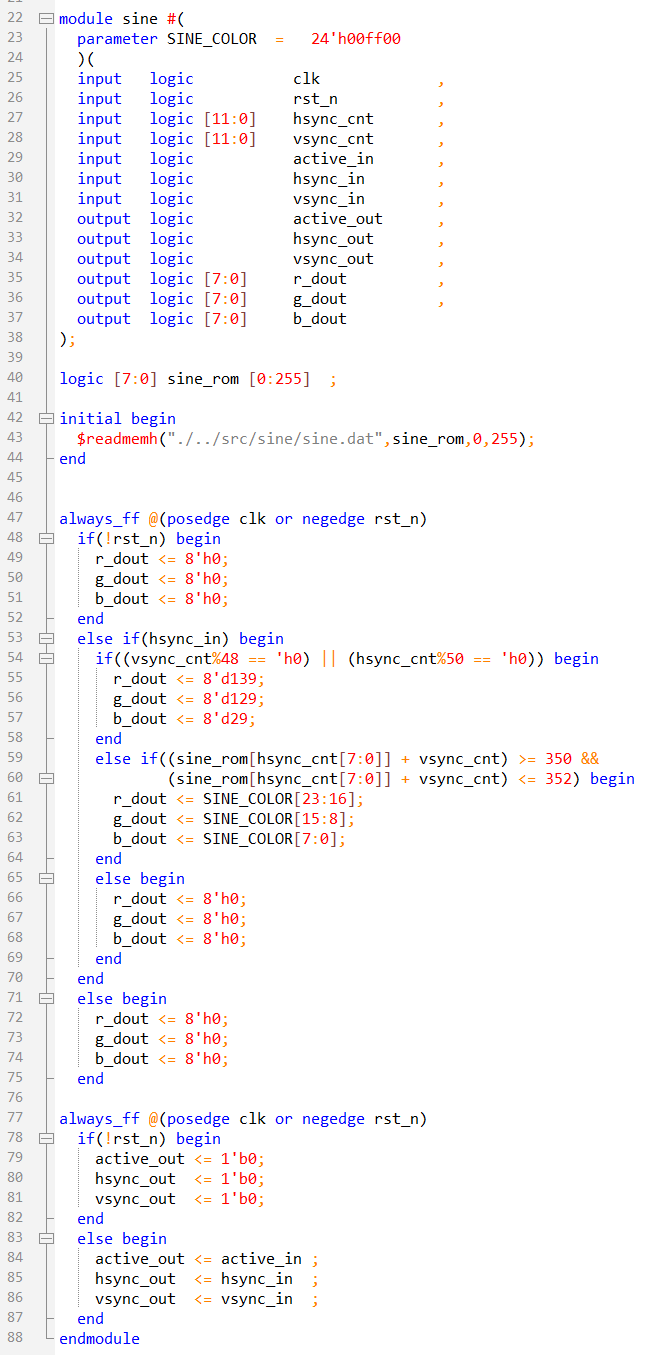Image resolution: width=659 pixels, height=1355 pixels.
Task: Click active_in on line 84 assignment
Action: (x=261, y=1259)
